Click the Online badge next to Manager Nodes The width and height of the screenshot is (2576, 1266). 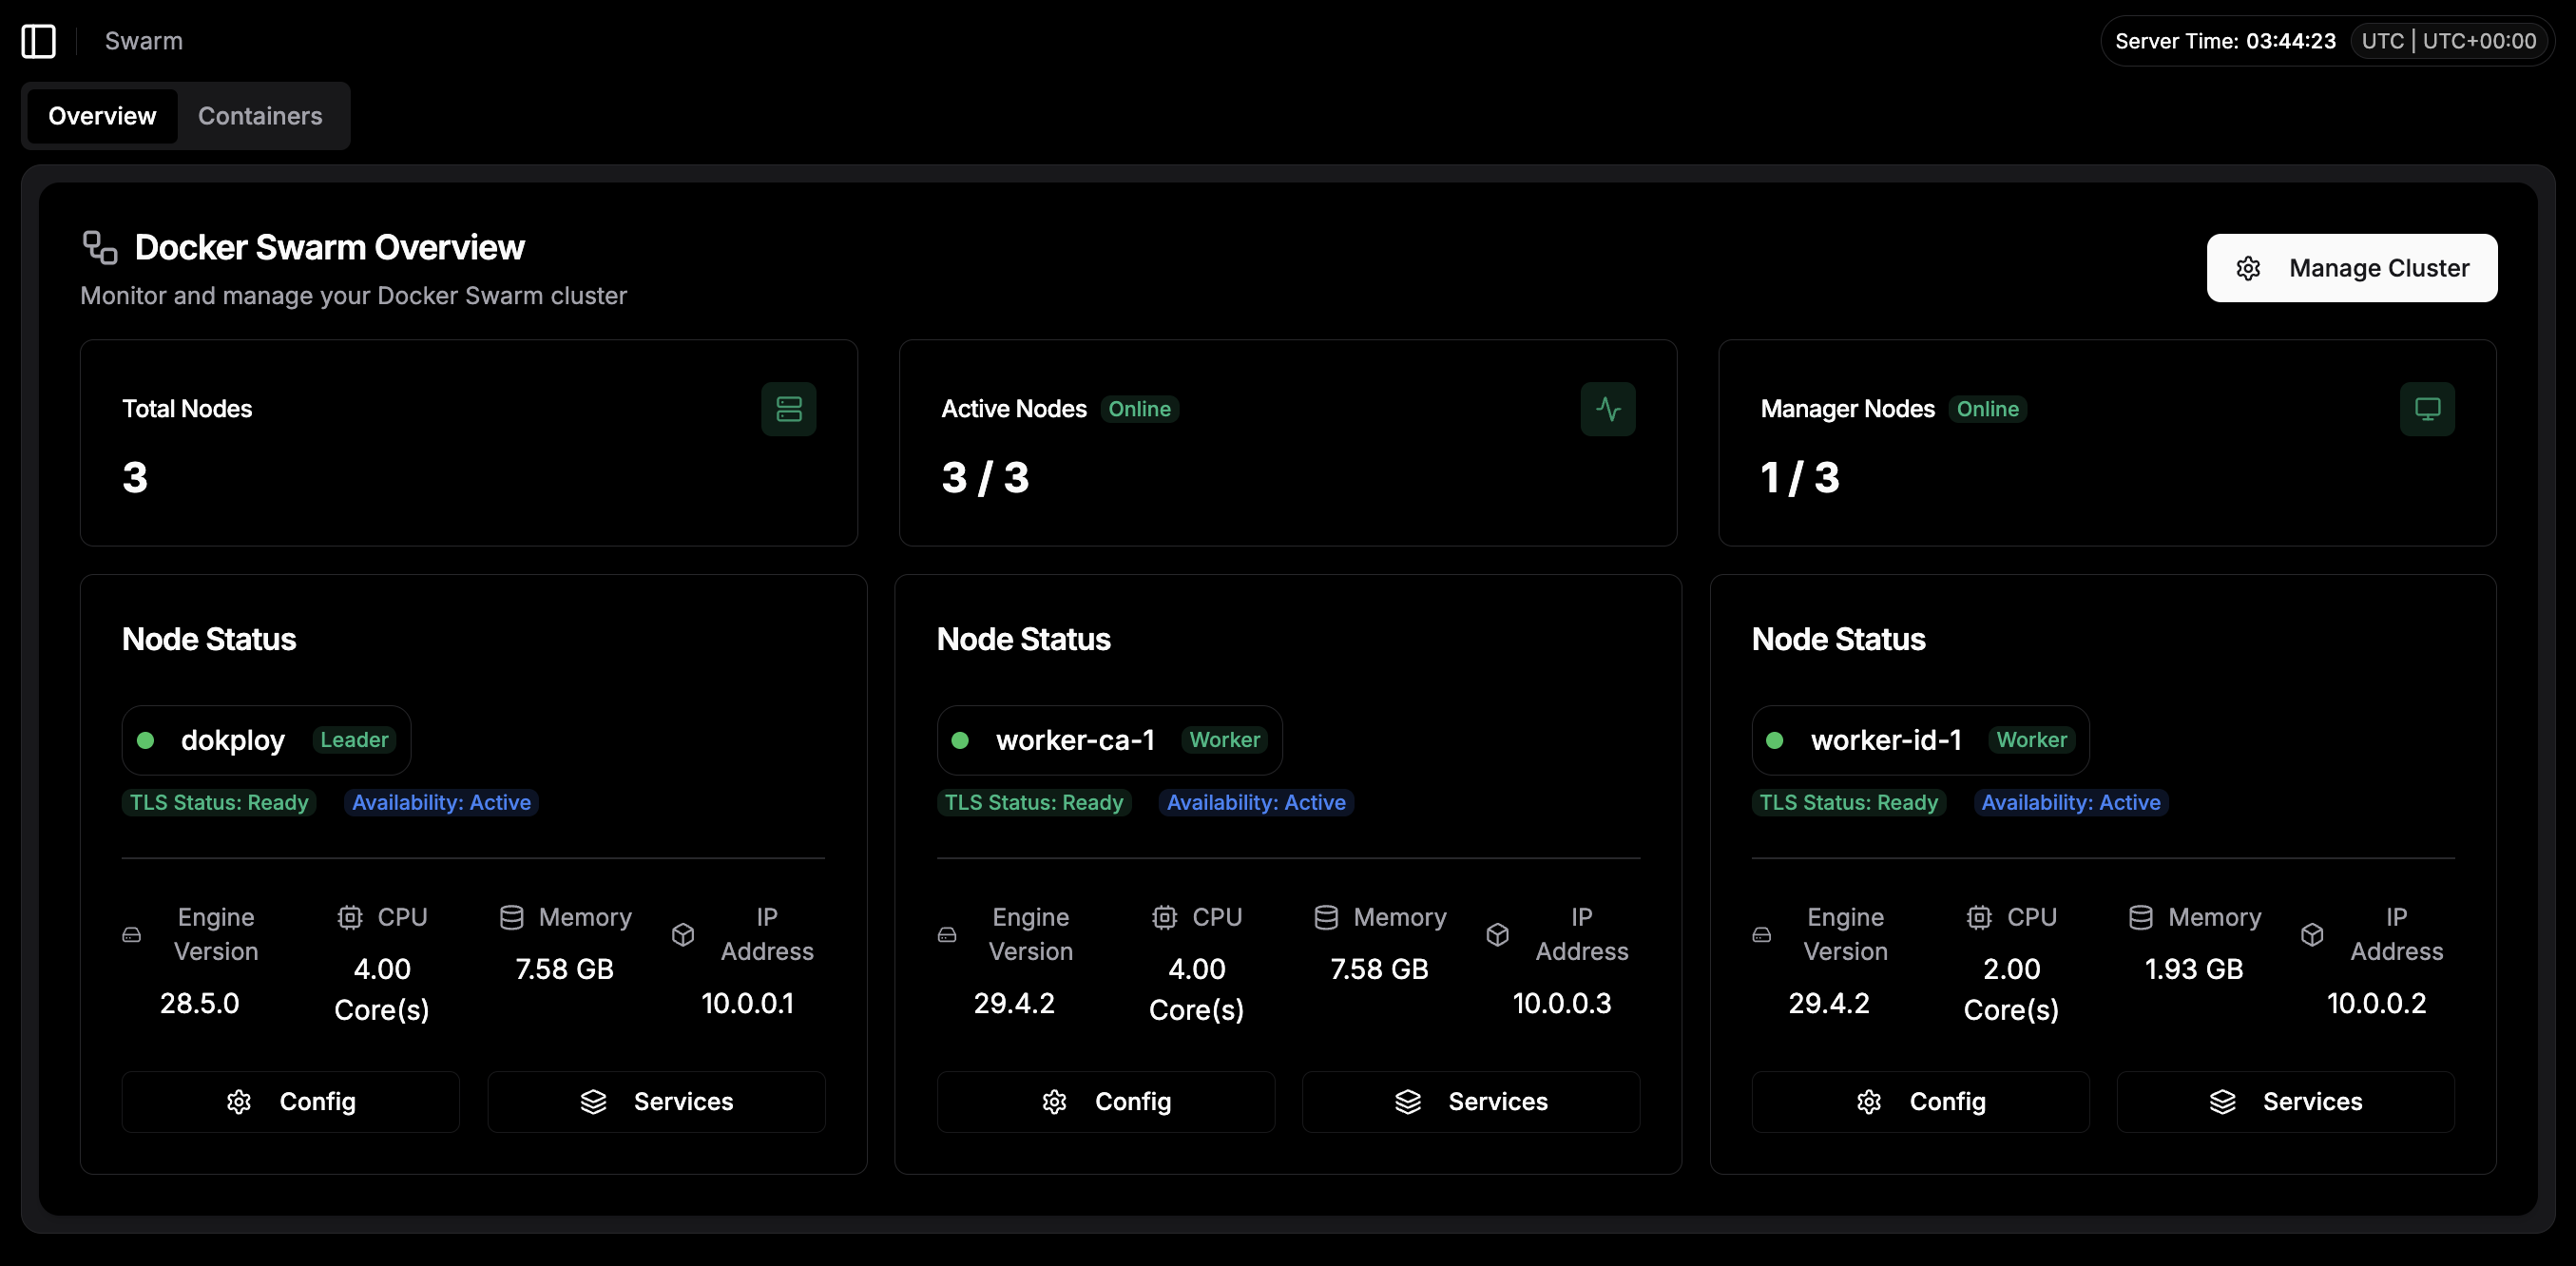click(x=1987, y=409)
